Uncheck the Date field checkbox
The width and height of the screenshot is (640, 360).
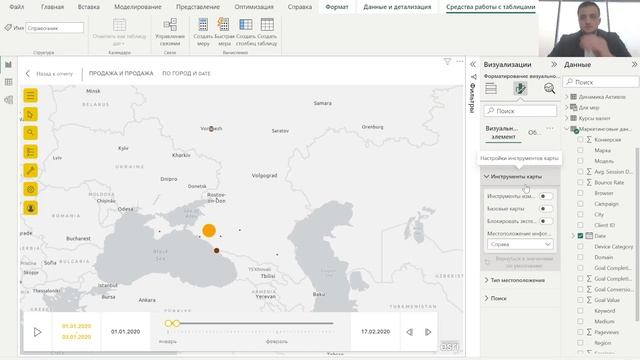tap(580, 236)
